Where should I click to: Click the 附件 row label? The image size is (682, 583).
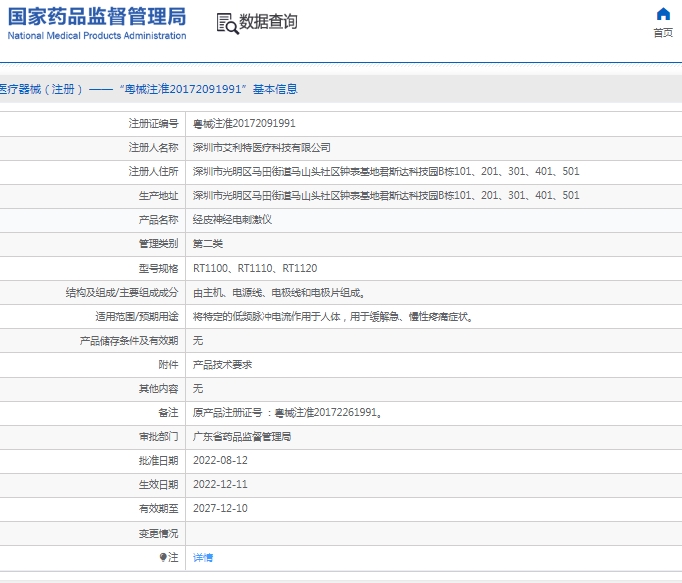pyautogui.click(x=168, y=365)
